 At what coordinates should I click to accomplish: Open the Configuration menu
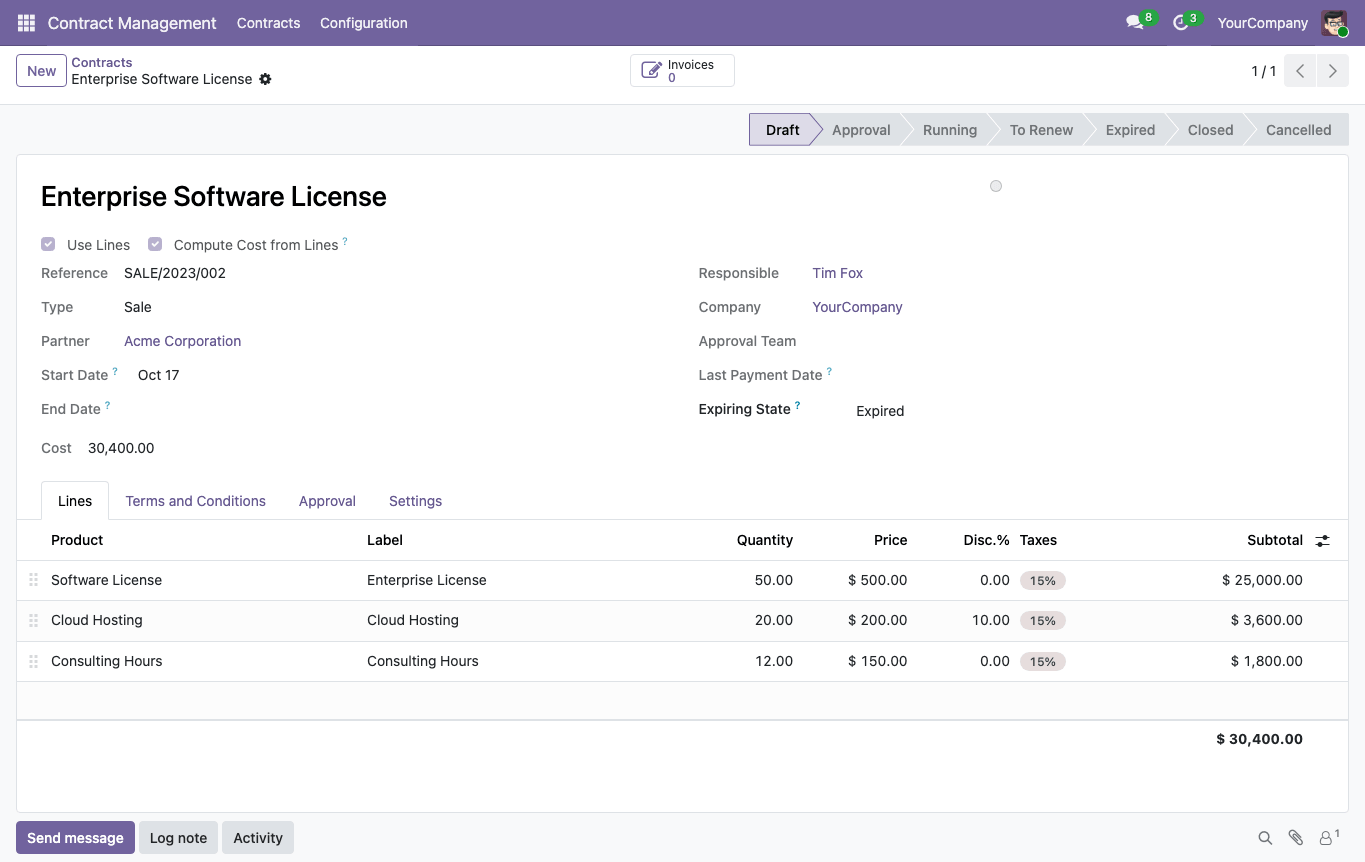pyautogui.click(x=364, y=22)
